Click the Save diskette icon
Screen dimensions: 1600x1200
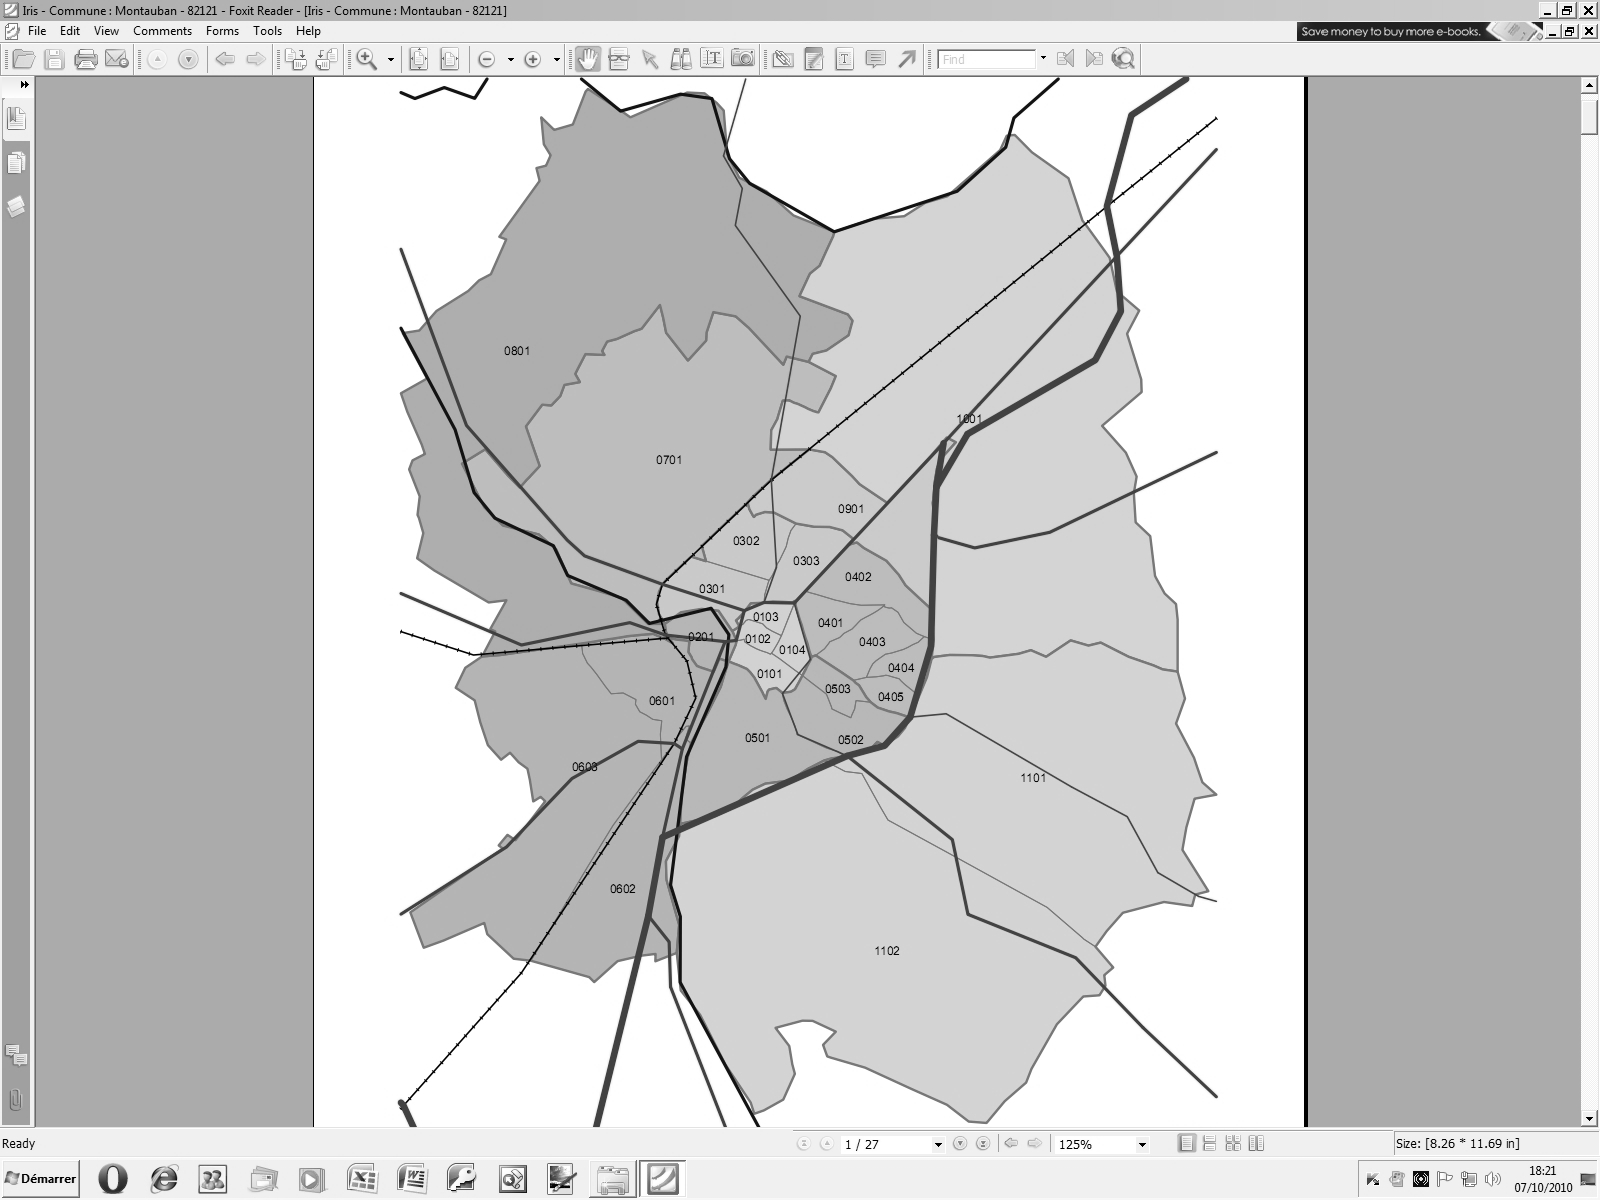(55, 59)
